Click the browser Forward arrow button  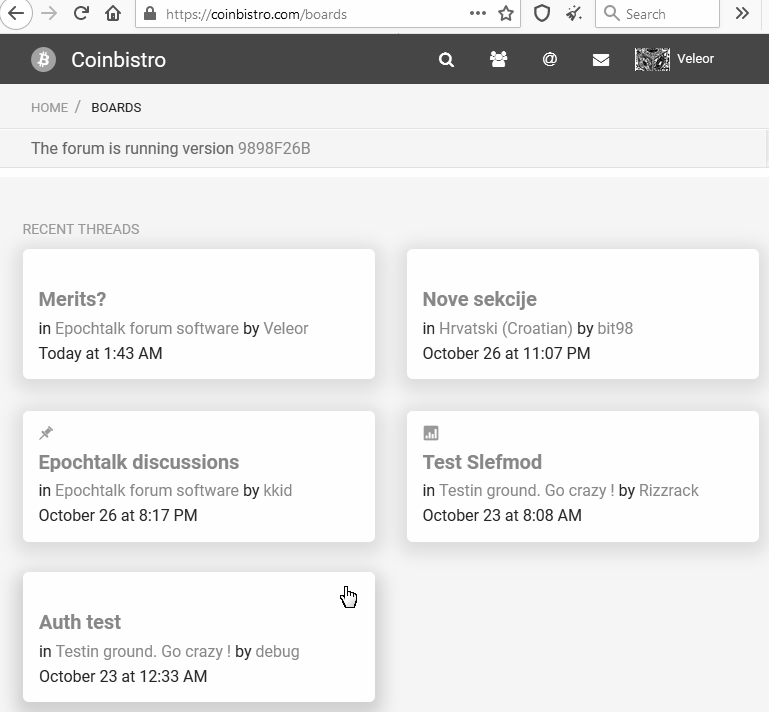point(49,13)
